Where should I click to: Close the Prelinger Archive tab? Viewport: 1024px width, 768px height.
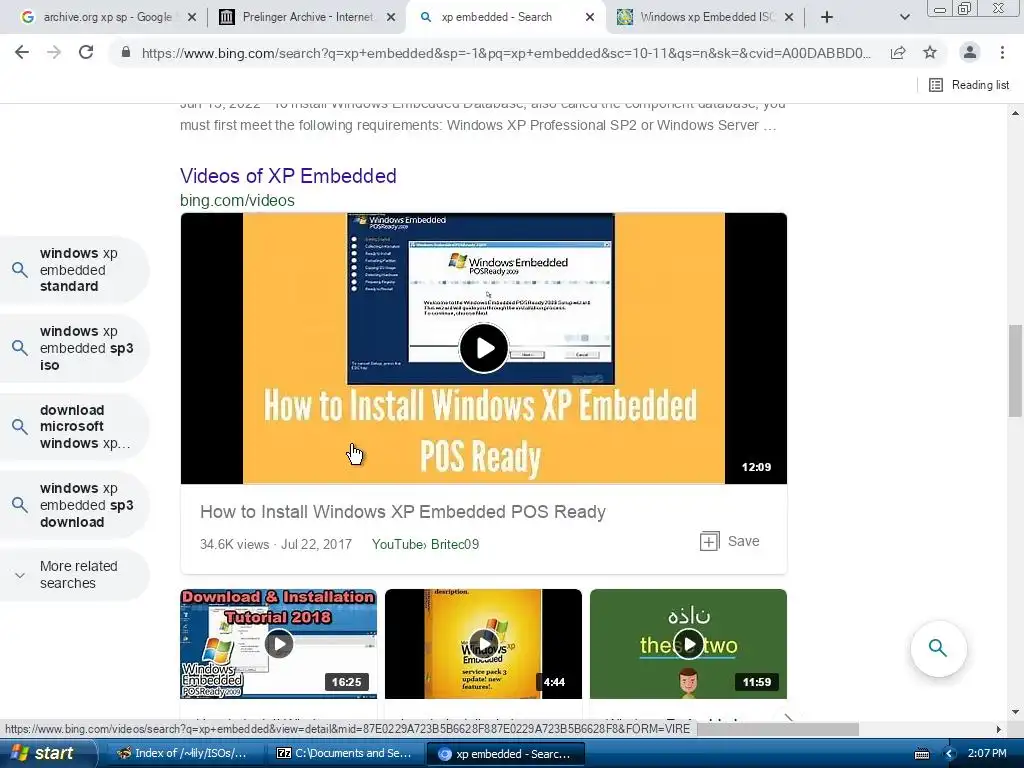coord(391,17)
